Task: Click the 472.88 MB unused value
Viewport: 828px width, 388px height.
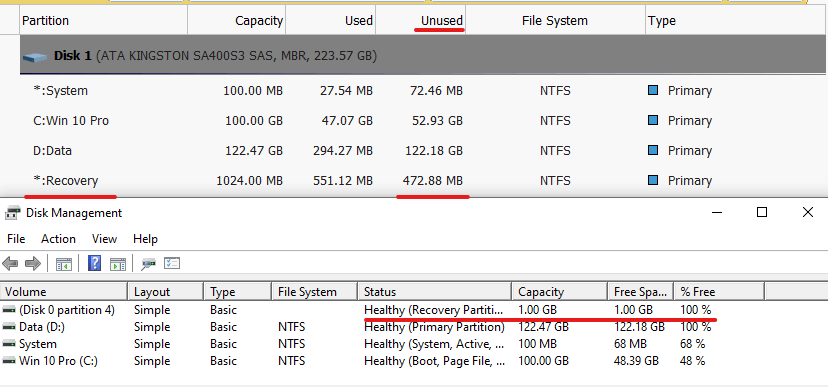Action: 432,181
